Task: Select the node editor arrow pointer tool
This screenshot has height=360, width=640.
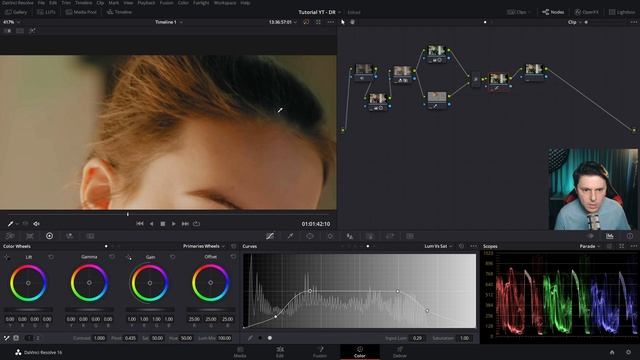Action: (343, 22)
